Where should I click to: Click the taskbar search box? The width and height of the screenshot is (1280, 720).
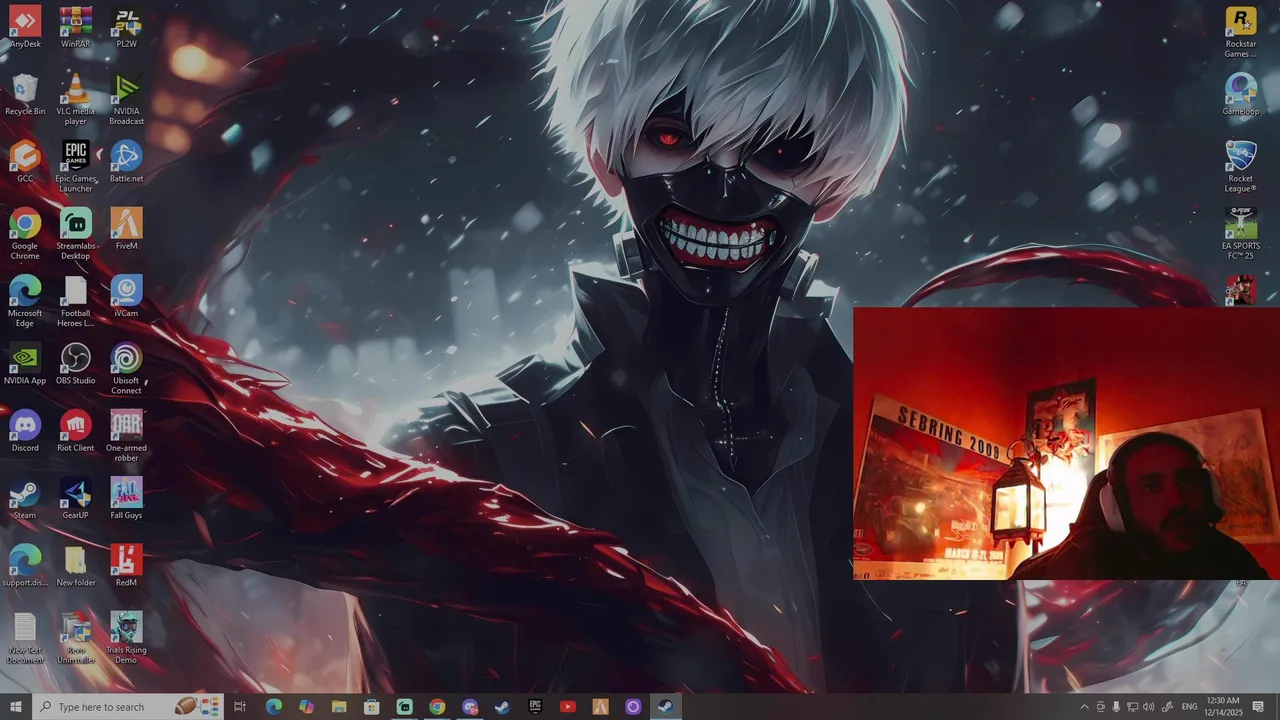(x=129, y=707)
